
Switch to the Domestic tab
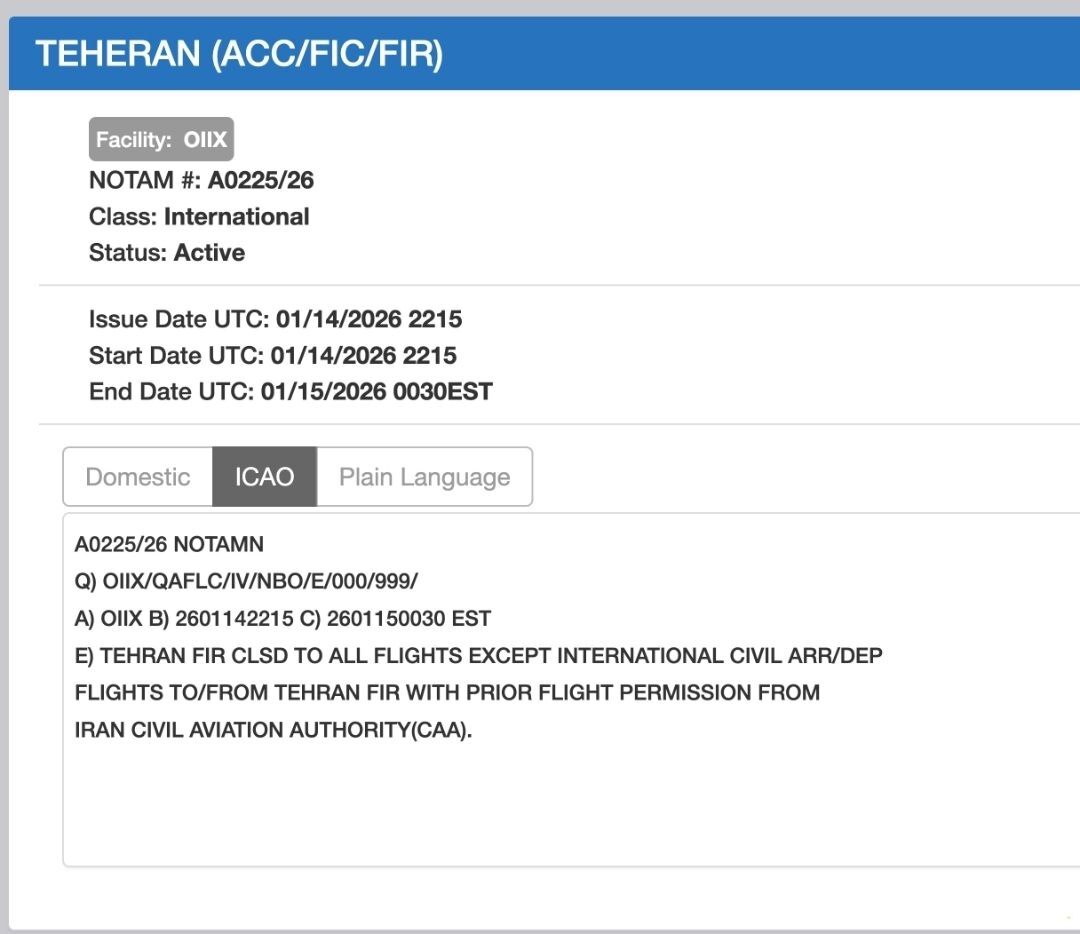coord(138,477)
